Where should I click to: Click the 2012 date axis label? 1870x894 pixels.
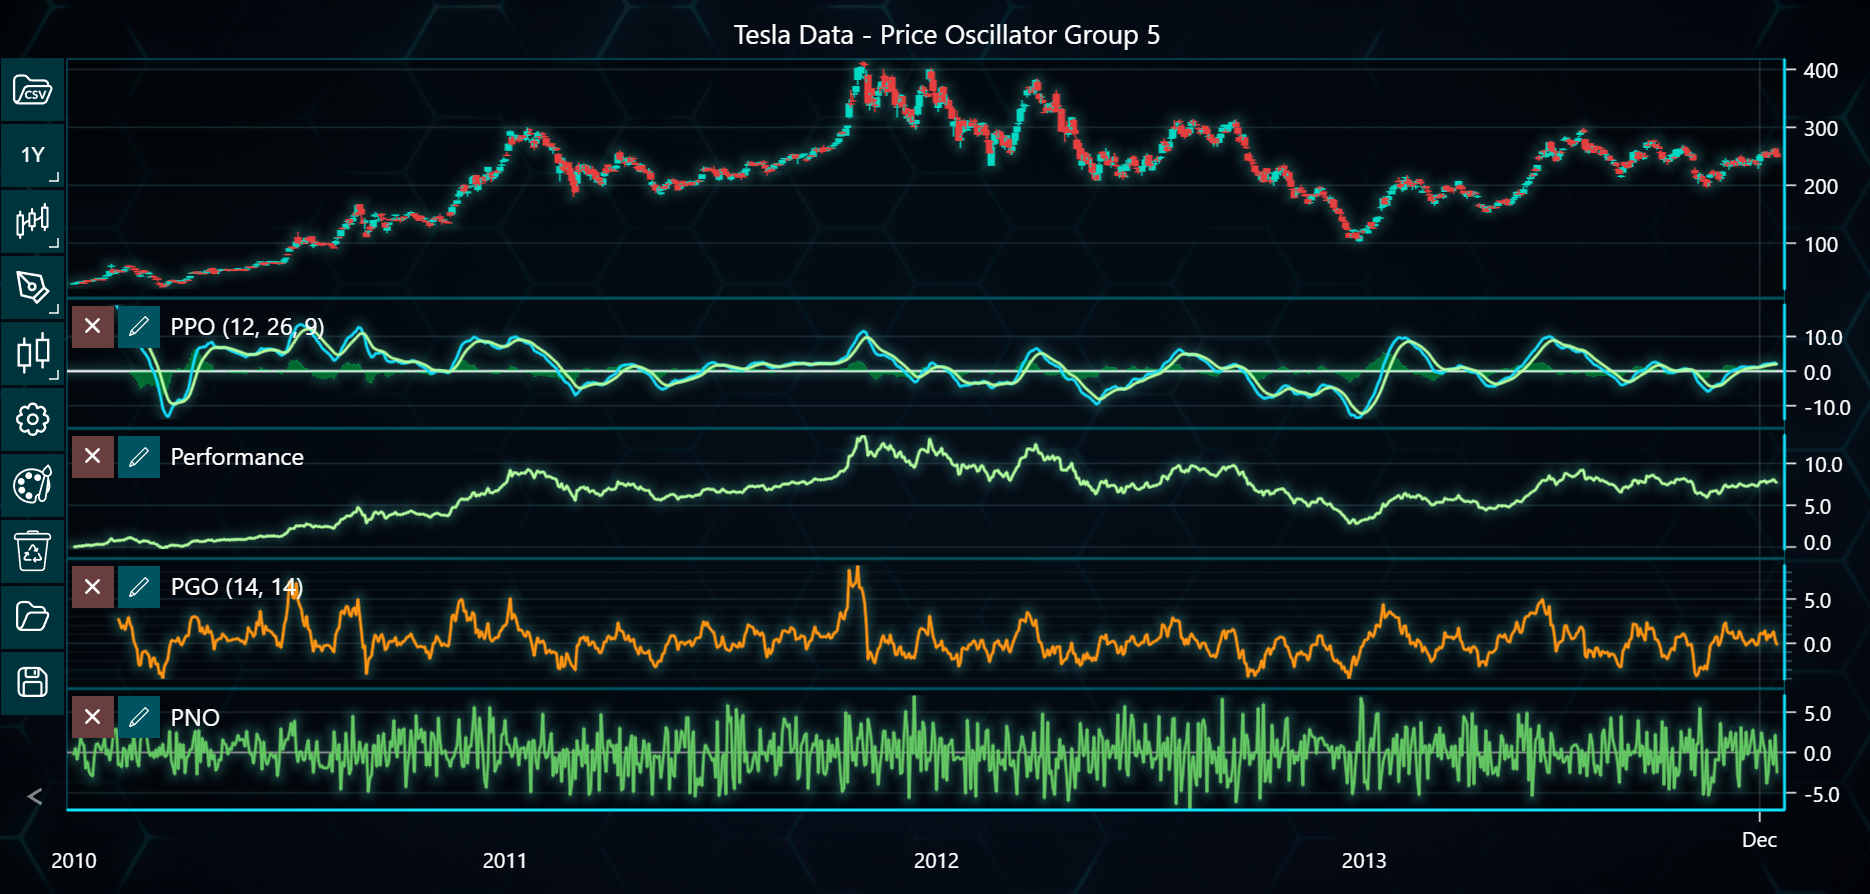click(x=936, y=861)
